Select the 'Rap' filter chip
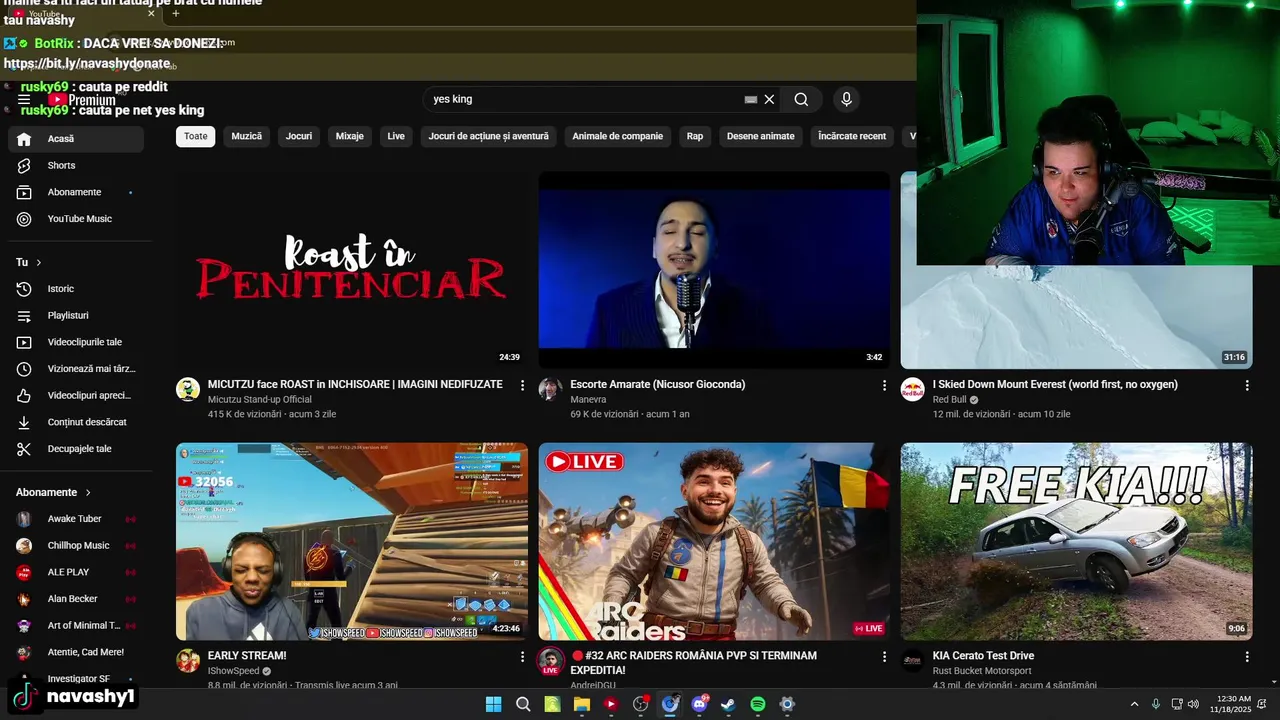The width and height of the screenshot is (1280, 720). tap(695, 136)
